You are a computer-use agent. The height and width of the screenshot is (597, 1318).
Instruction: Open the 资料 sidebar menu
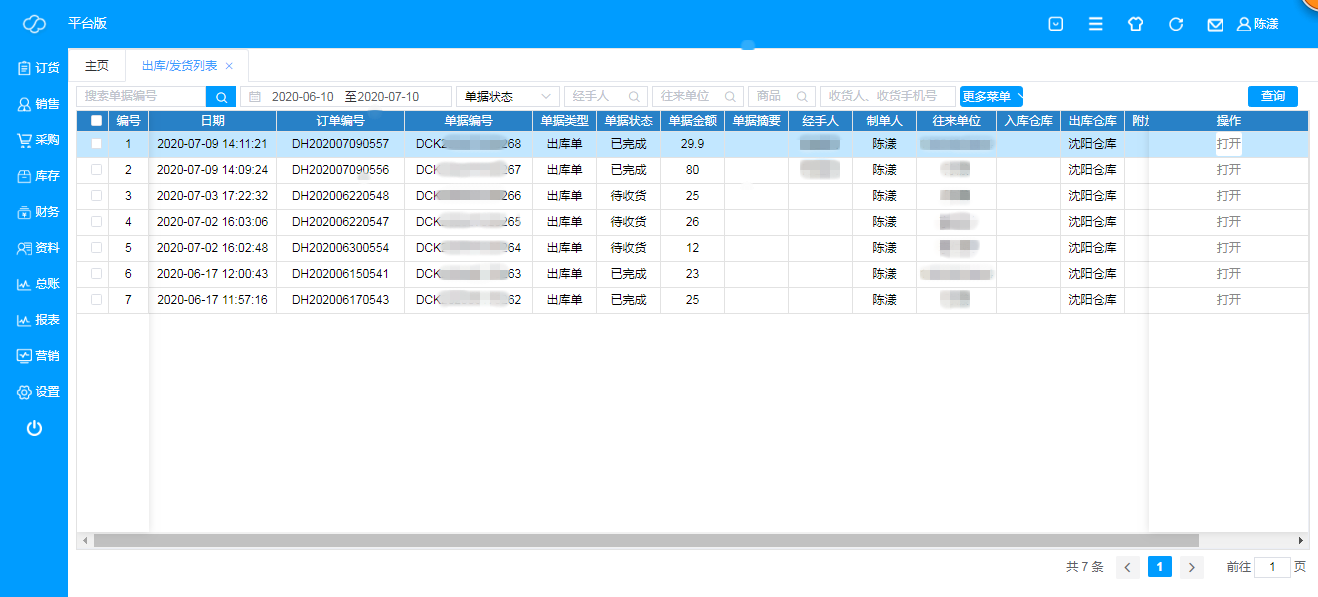pos(38,248)
